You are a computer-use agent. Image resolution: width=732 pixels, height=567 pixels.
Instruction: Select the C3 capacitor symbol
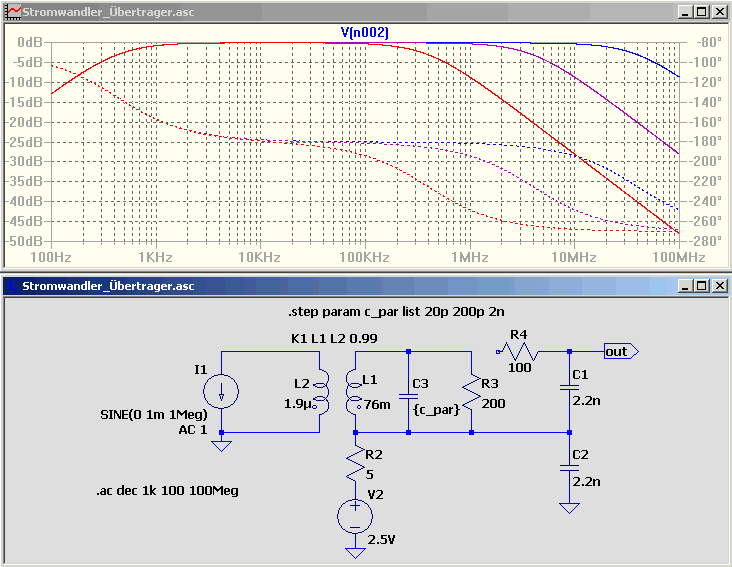[408, 396]
